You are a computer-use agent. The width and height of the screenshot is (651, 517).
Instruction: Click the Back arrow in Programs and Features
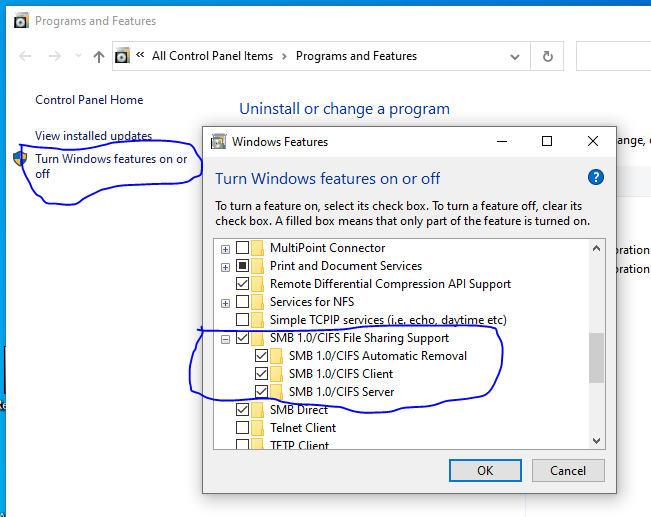tap(25, 57)
